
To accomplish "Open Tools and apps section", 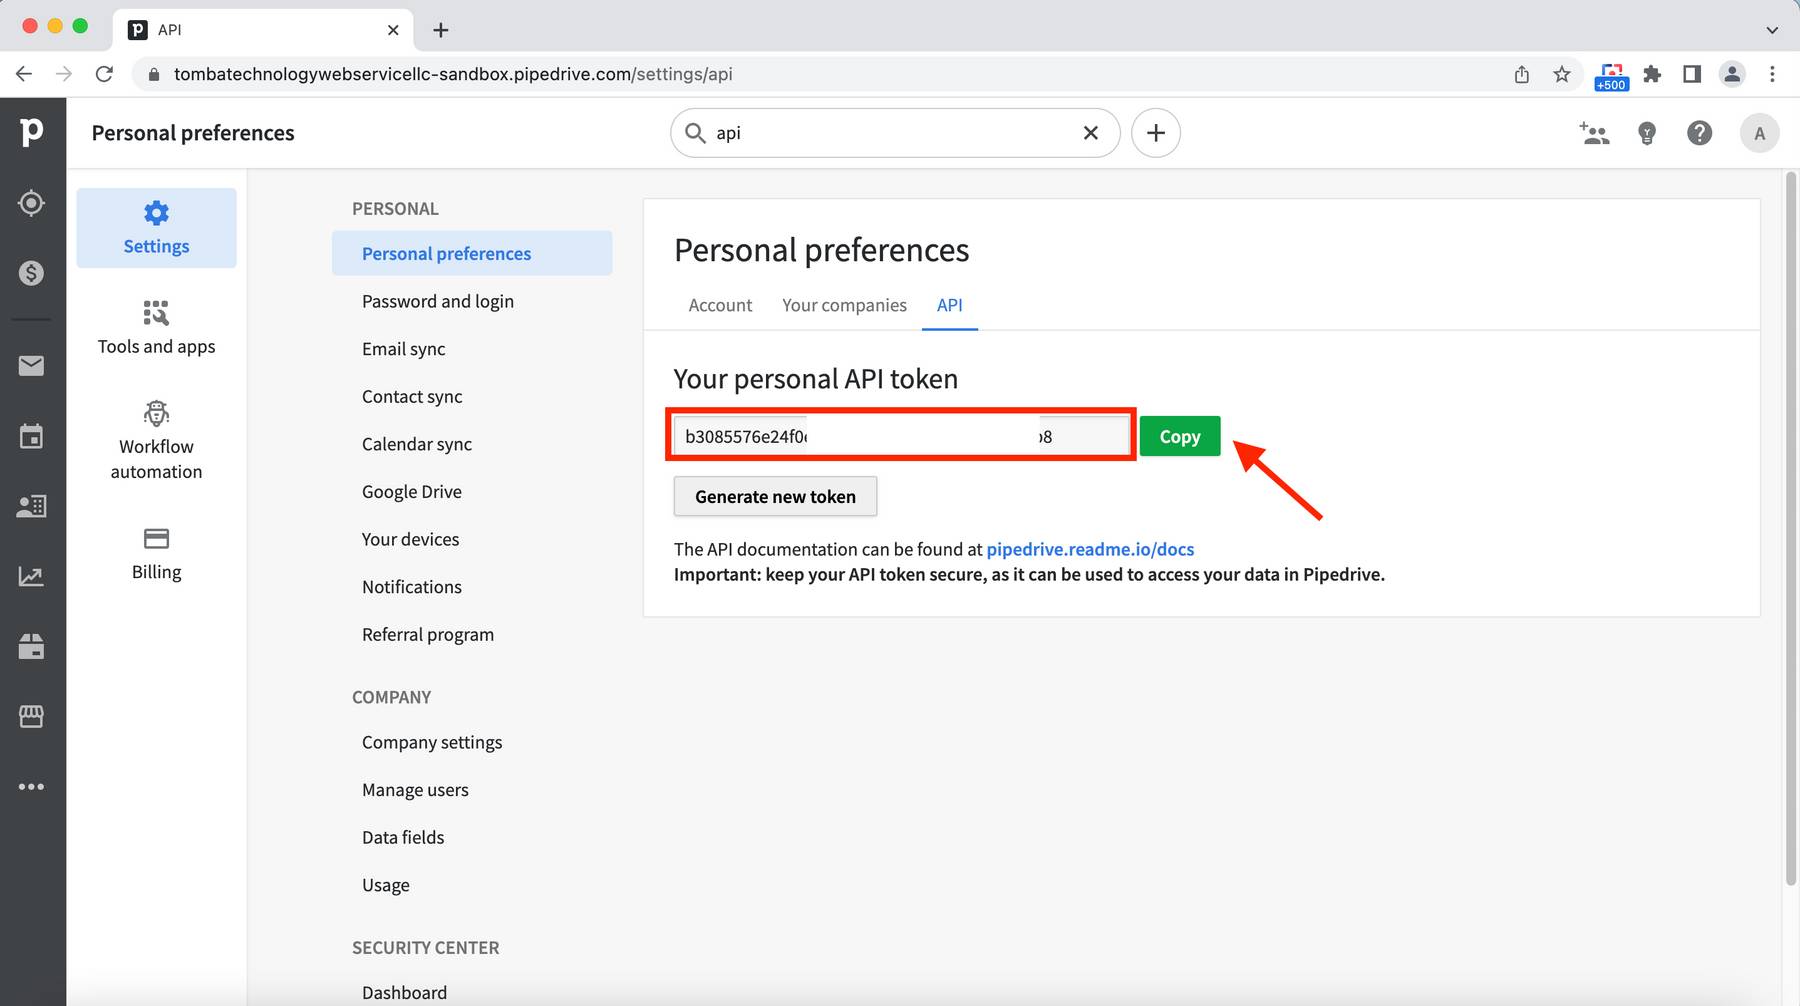I will coord(156,328).
